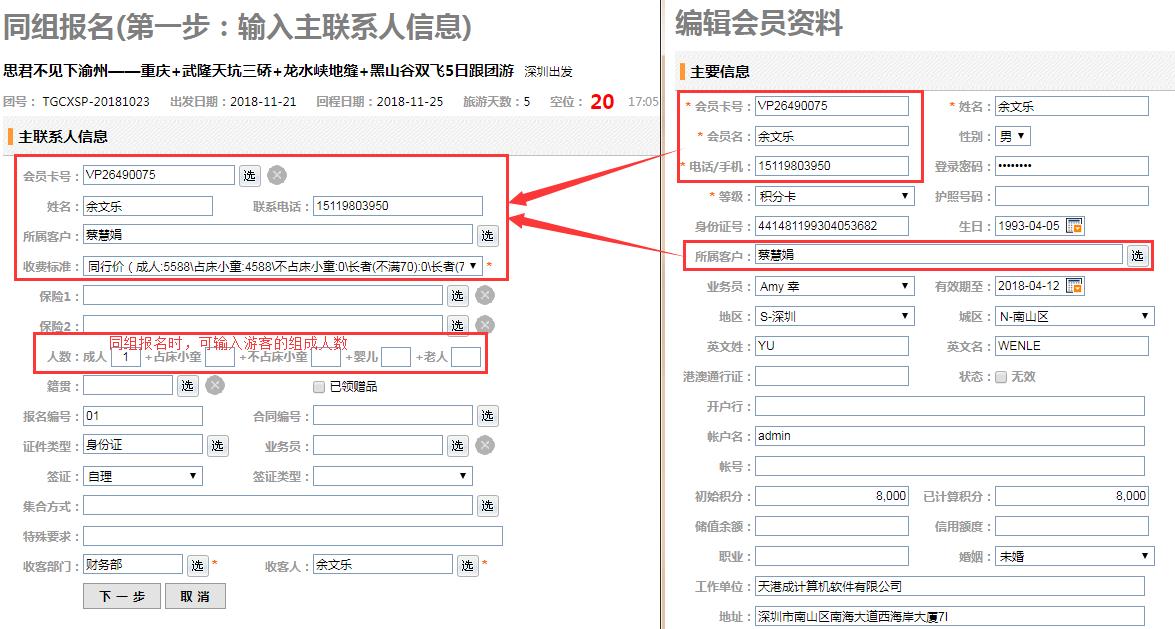Viewport: 1175px width, 629px height.
Task: Click 选 beside 所属客户 in the signup form
Action: (488, 235)
